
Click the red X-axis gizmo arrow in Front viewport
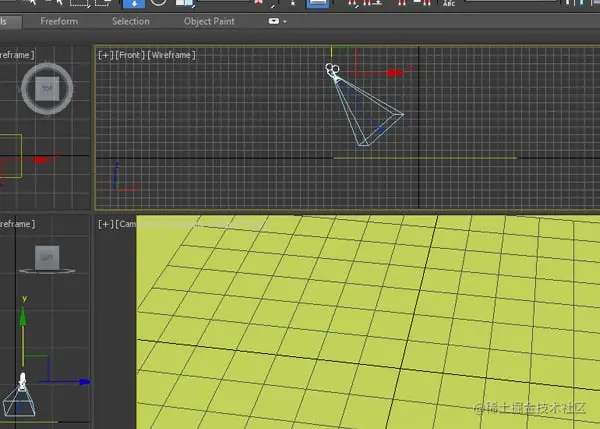coord(397,73)
